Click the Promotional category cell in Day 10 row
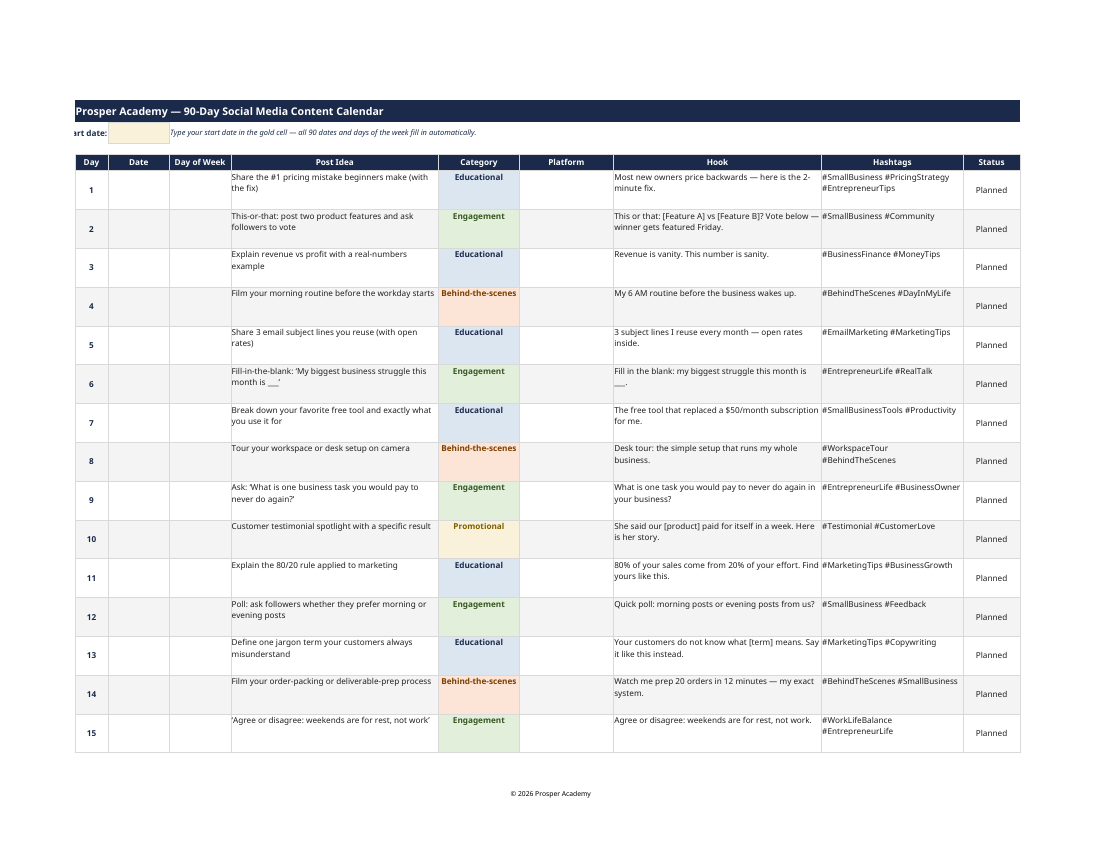 pos(478,539)
